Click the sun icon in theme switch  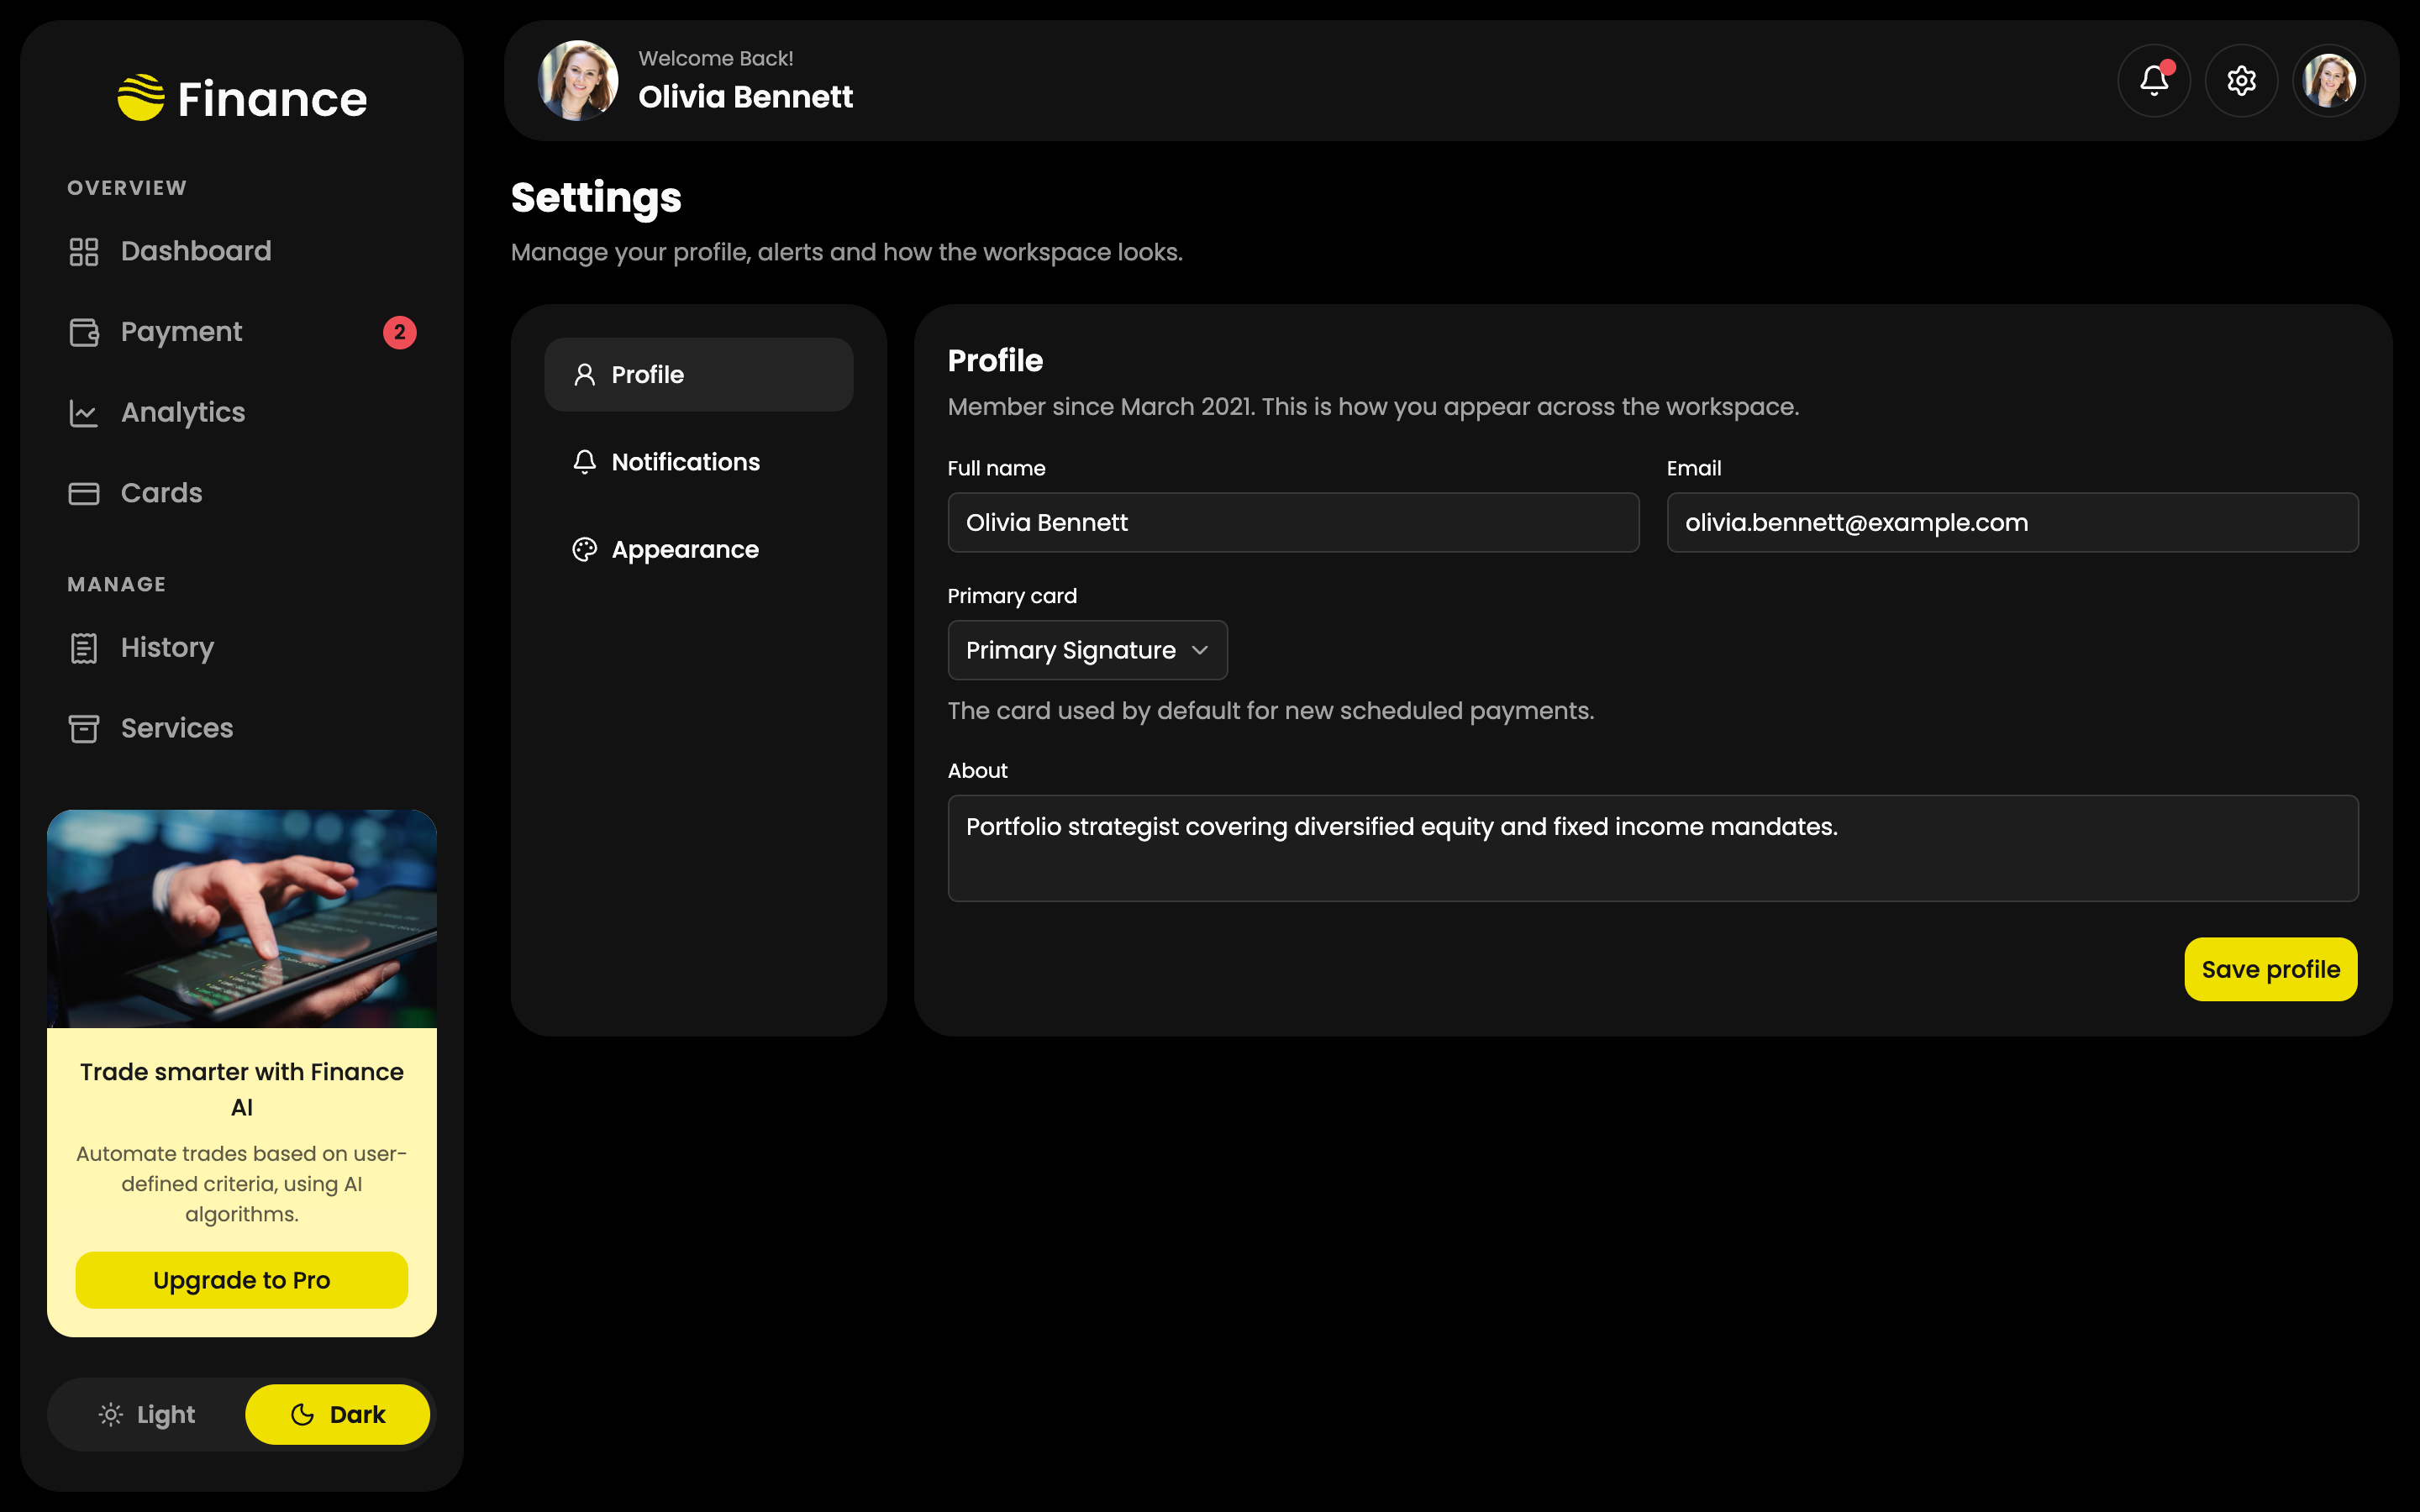point(111,1414)
